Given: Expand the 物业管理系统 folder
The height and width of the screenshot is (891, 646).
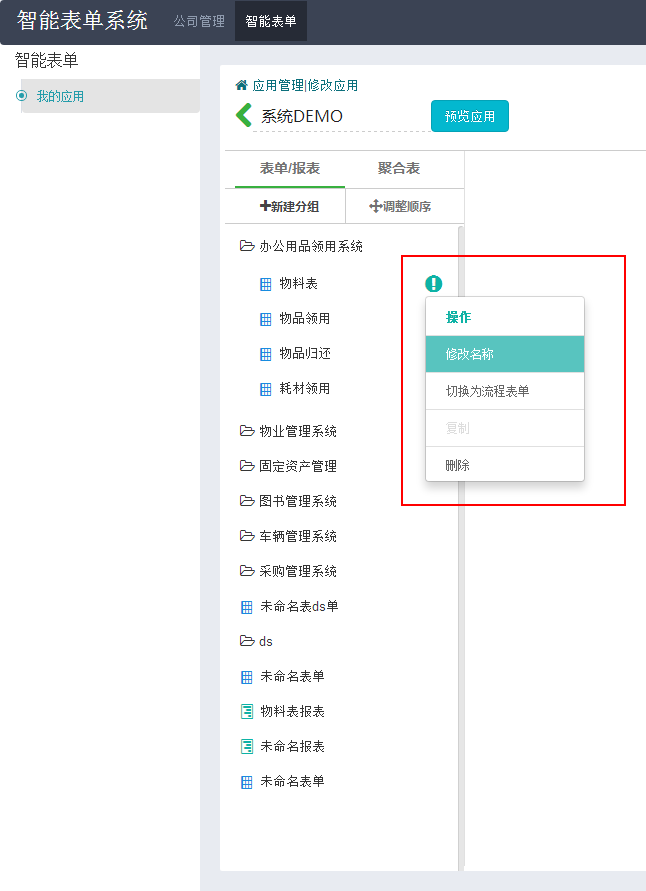Looking at the screenshot, I should [x=288, y=431].
